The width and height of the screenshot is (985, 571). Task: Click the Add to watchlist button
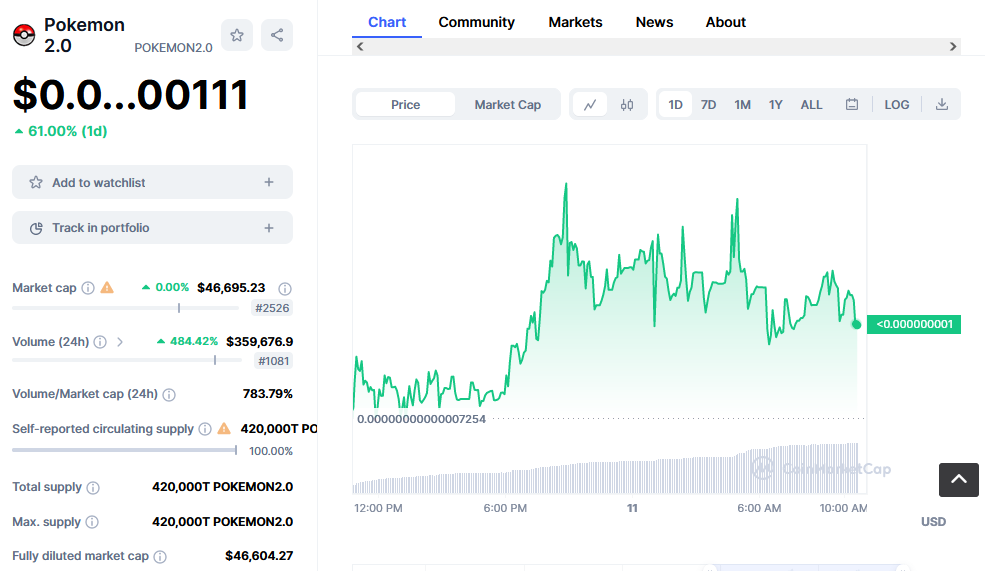(152, 182)
